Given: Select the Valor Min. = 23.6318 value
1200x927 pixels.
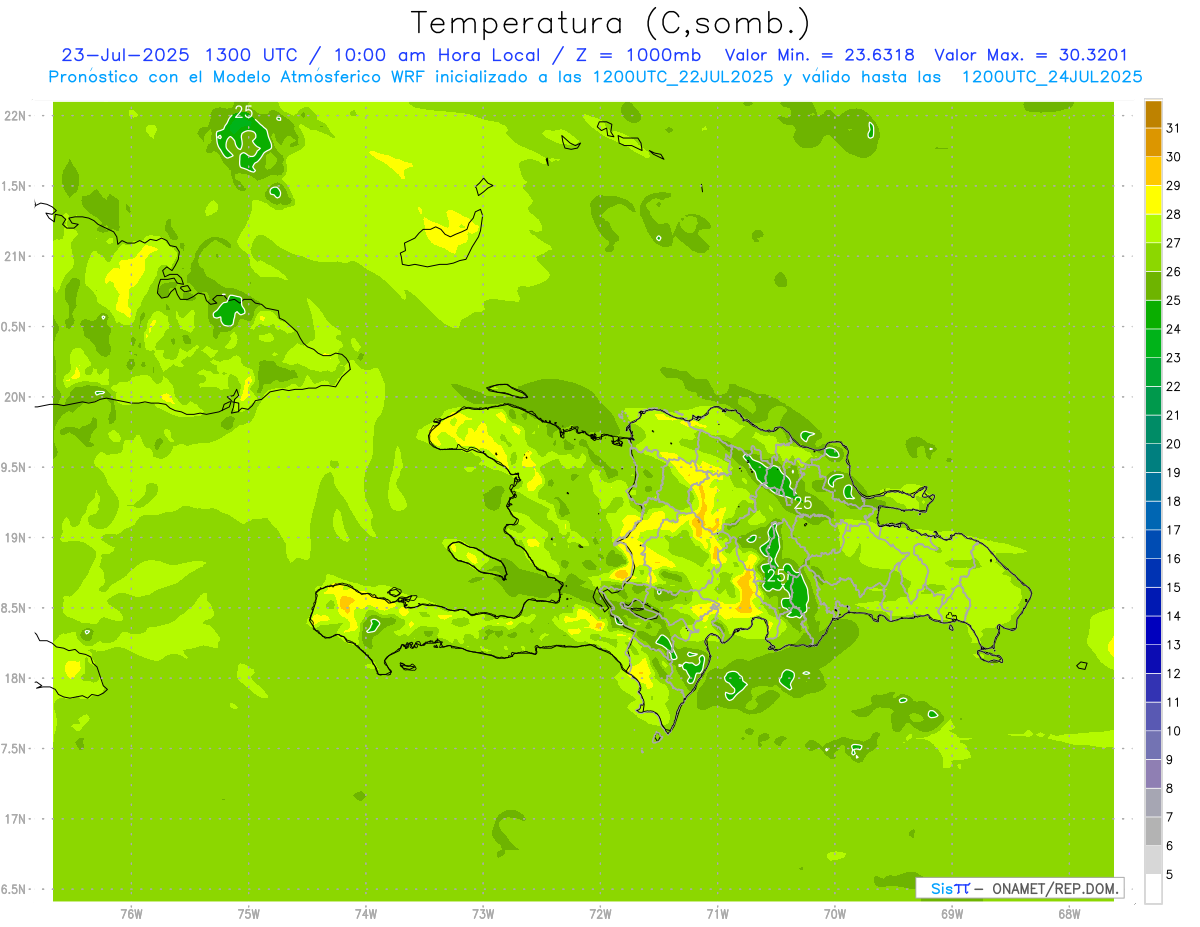Looking at the screenshot, I should [x=820, y=55].
